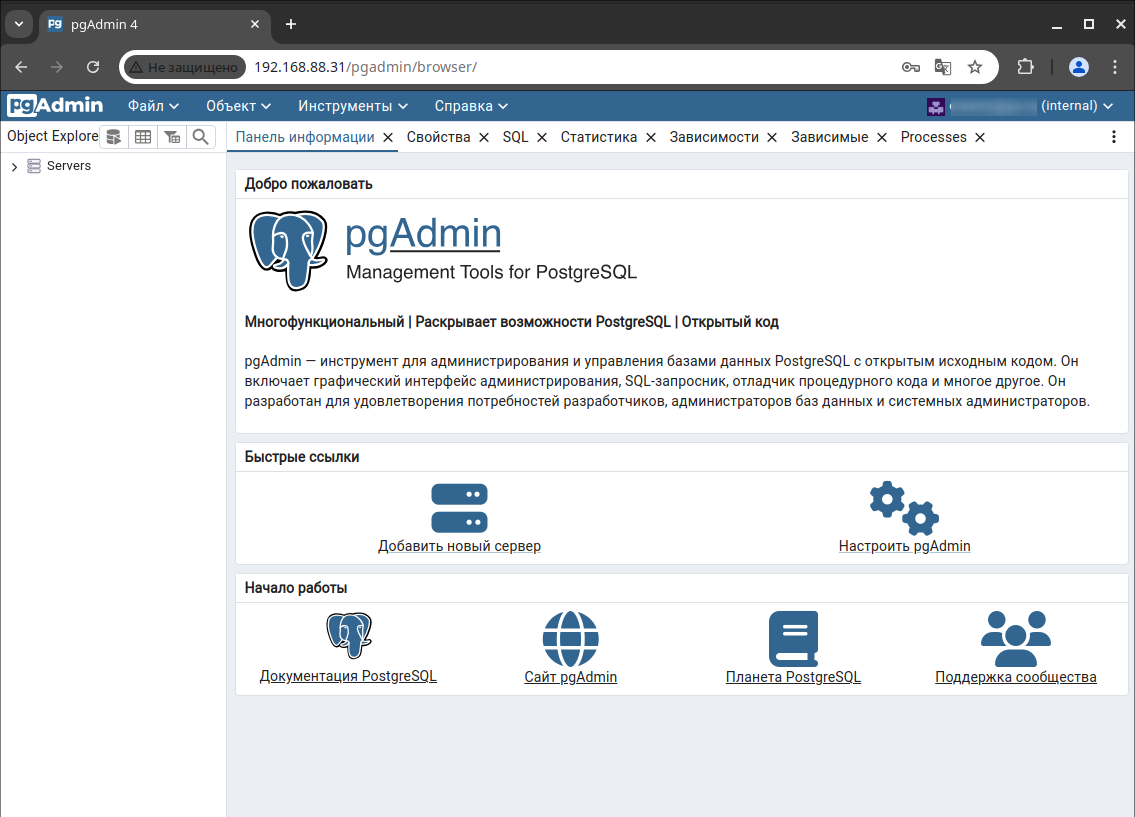The height and width of the screenshot is (817, 1135).
Task: Click the 'Настроить pgAdmin' link
Action: (904, 546)
